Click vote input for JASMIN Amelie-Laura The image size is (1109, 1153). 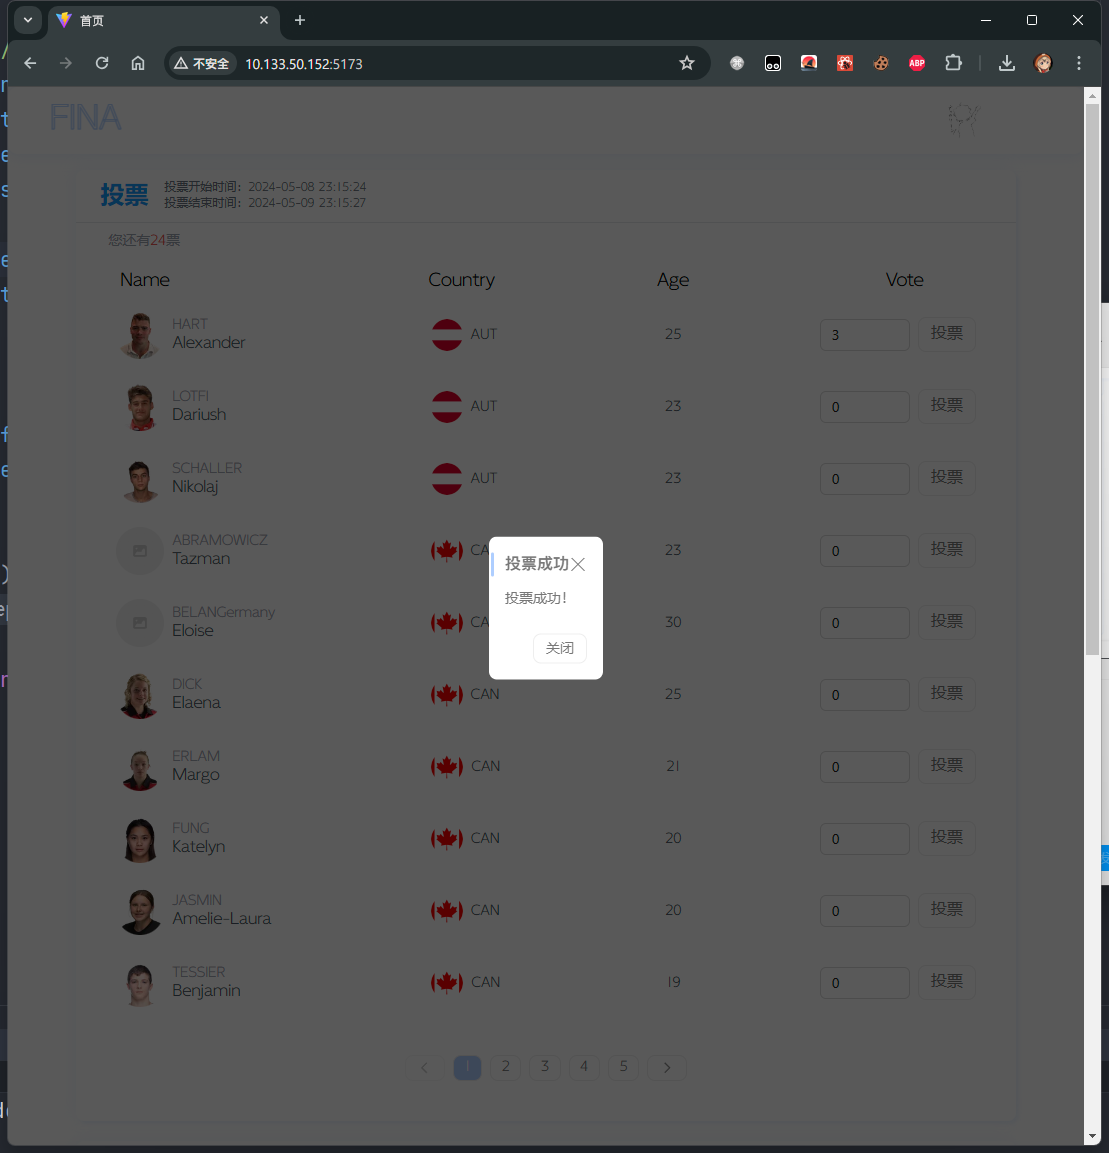point(865,911)
